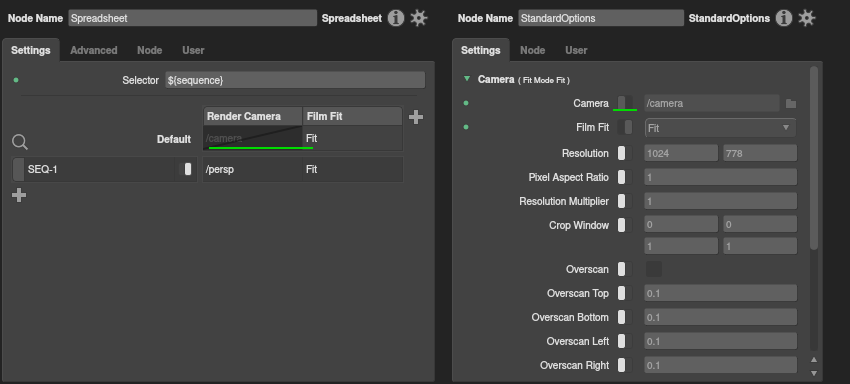850x384 pixels.
Task: Add a new row below SEQ-1
Action: (19, 195)
